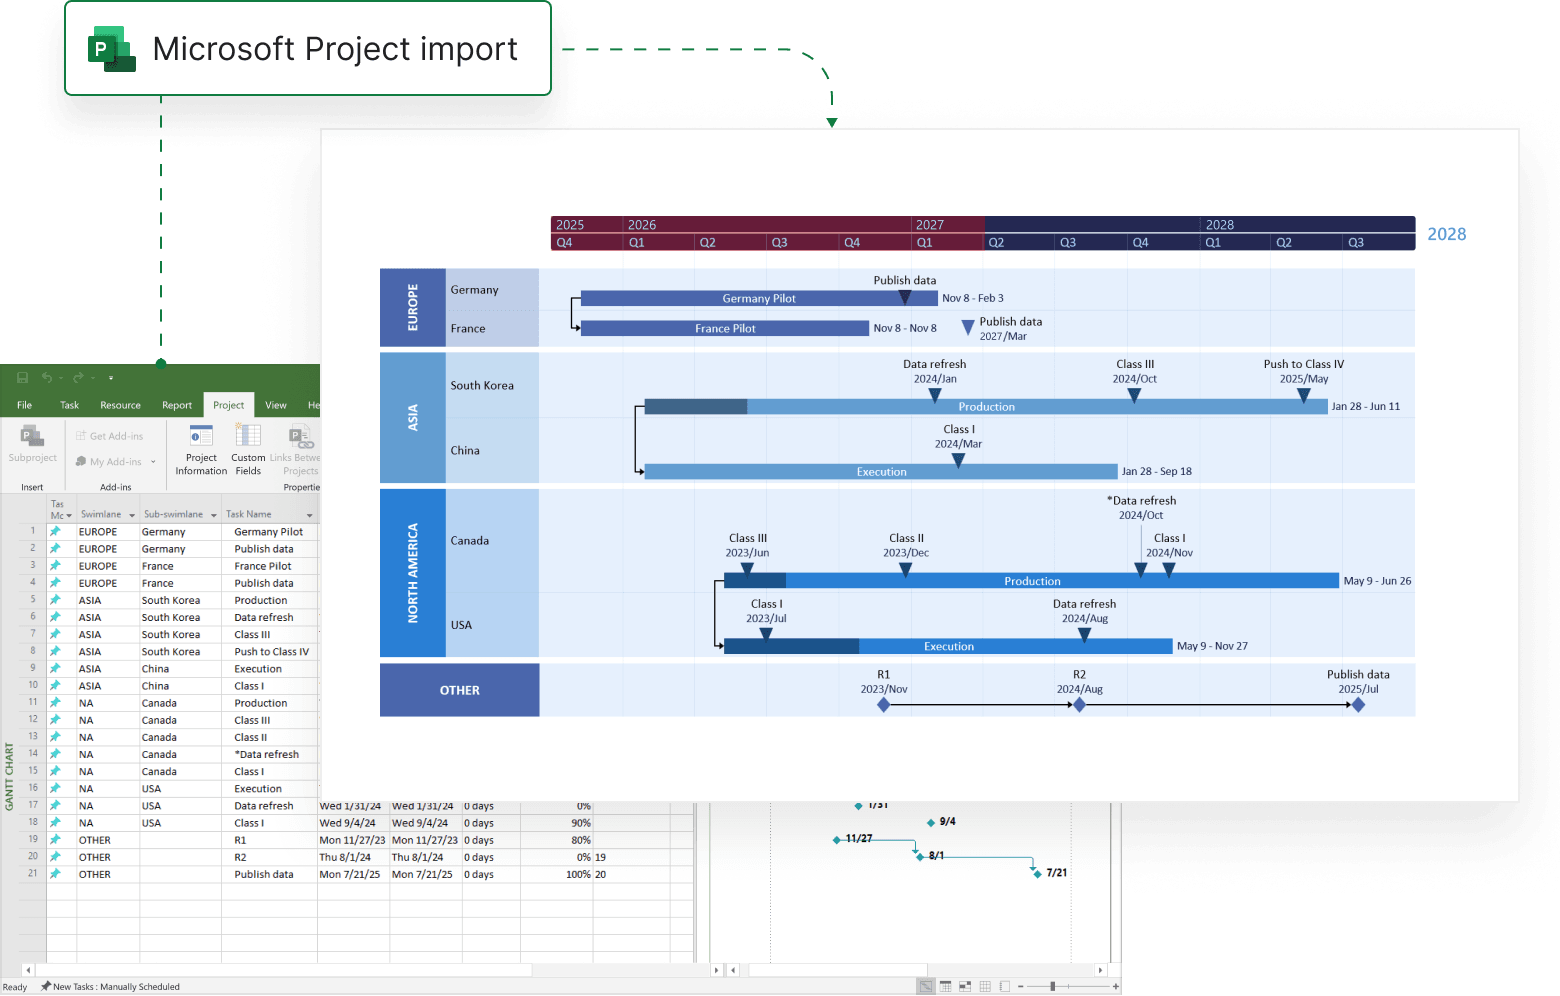This screenshot has height=996, width=1560.
Task: Select the Push to Class IV task cell
Action: 270,652
